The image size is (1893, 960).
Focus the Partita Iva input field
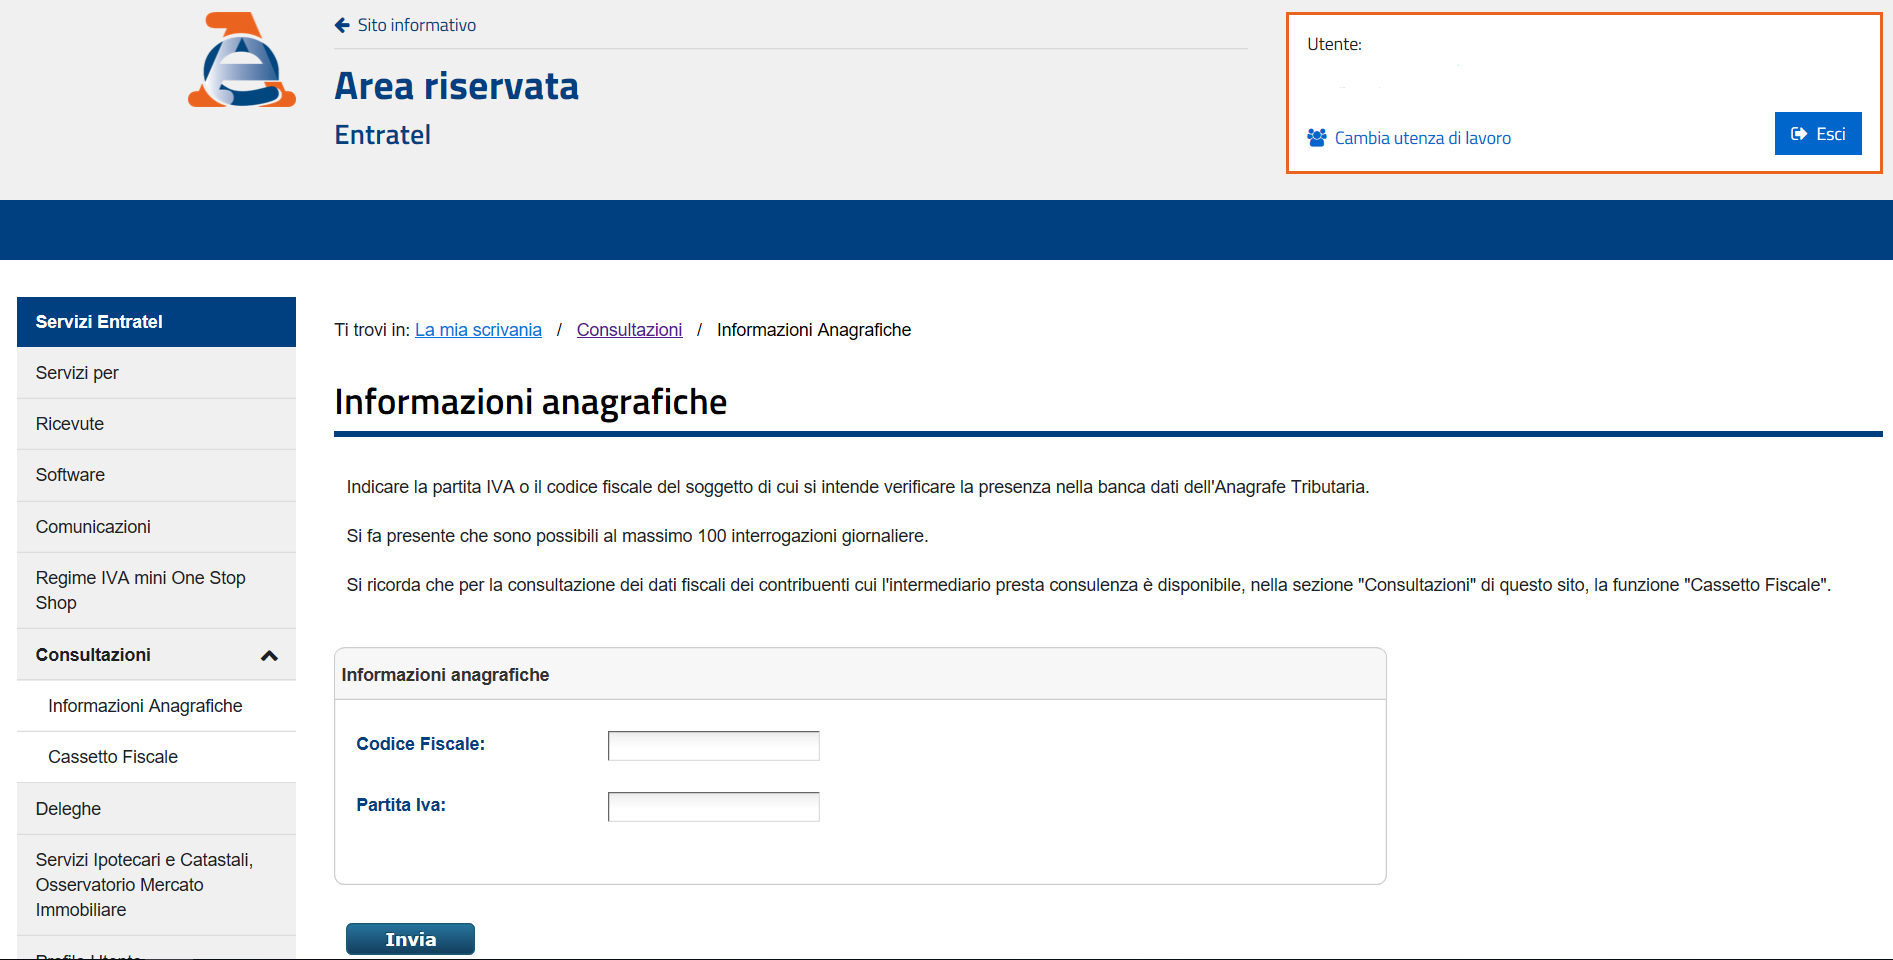(713, 807)
